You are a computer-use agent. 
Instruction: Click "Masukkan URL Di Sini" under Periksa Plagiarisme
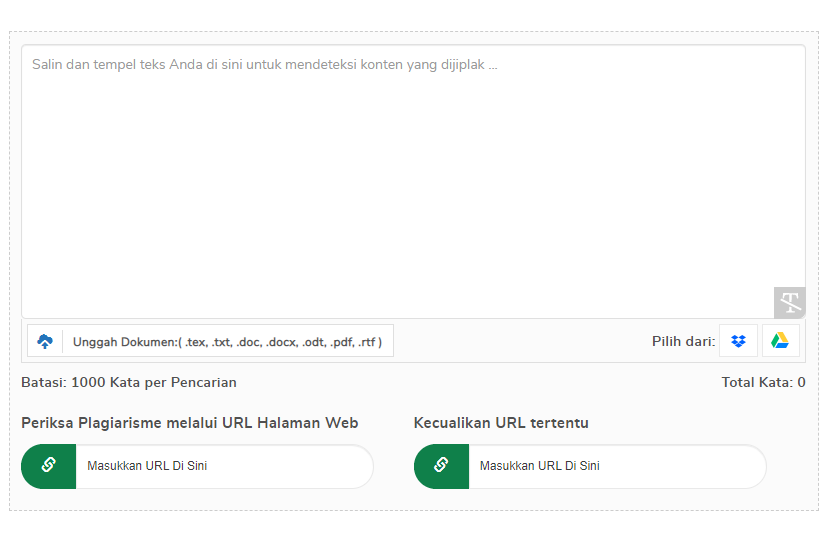pos(147,466)
